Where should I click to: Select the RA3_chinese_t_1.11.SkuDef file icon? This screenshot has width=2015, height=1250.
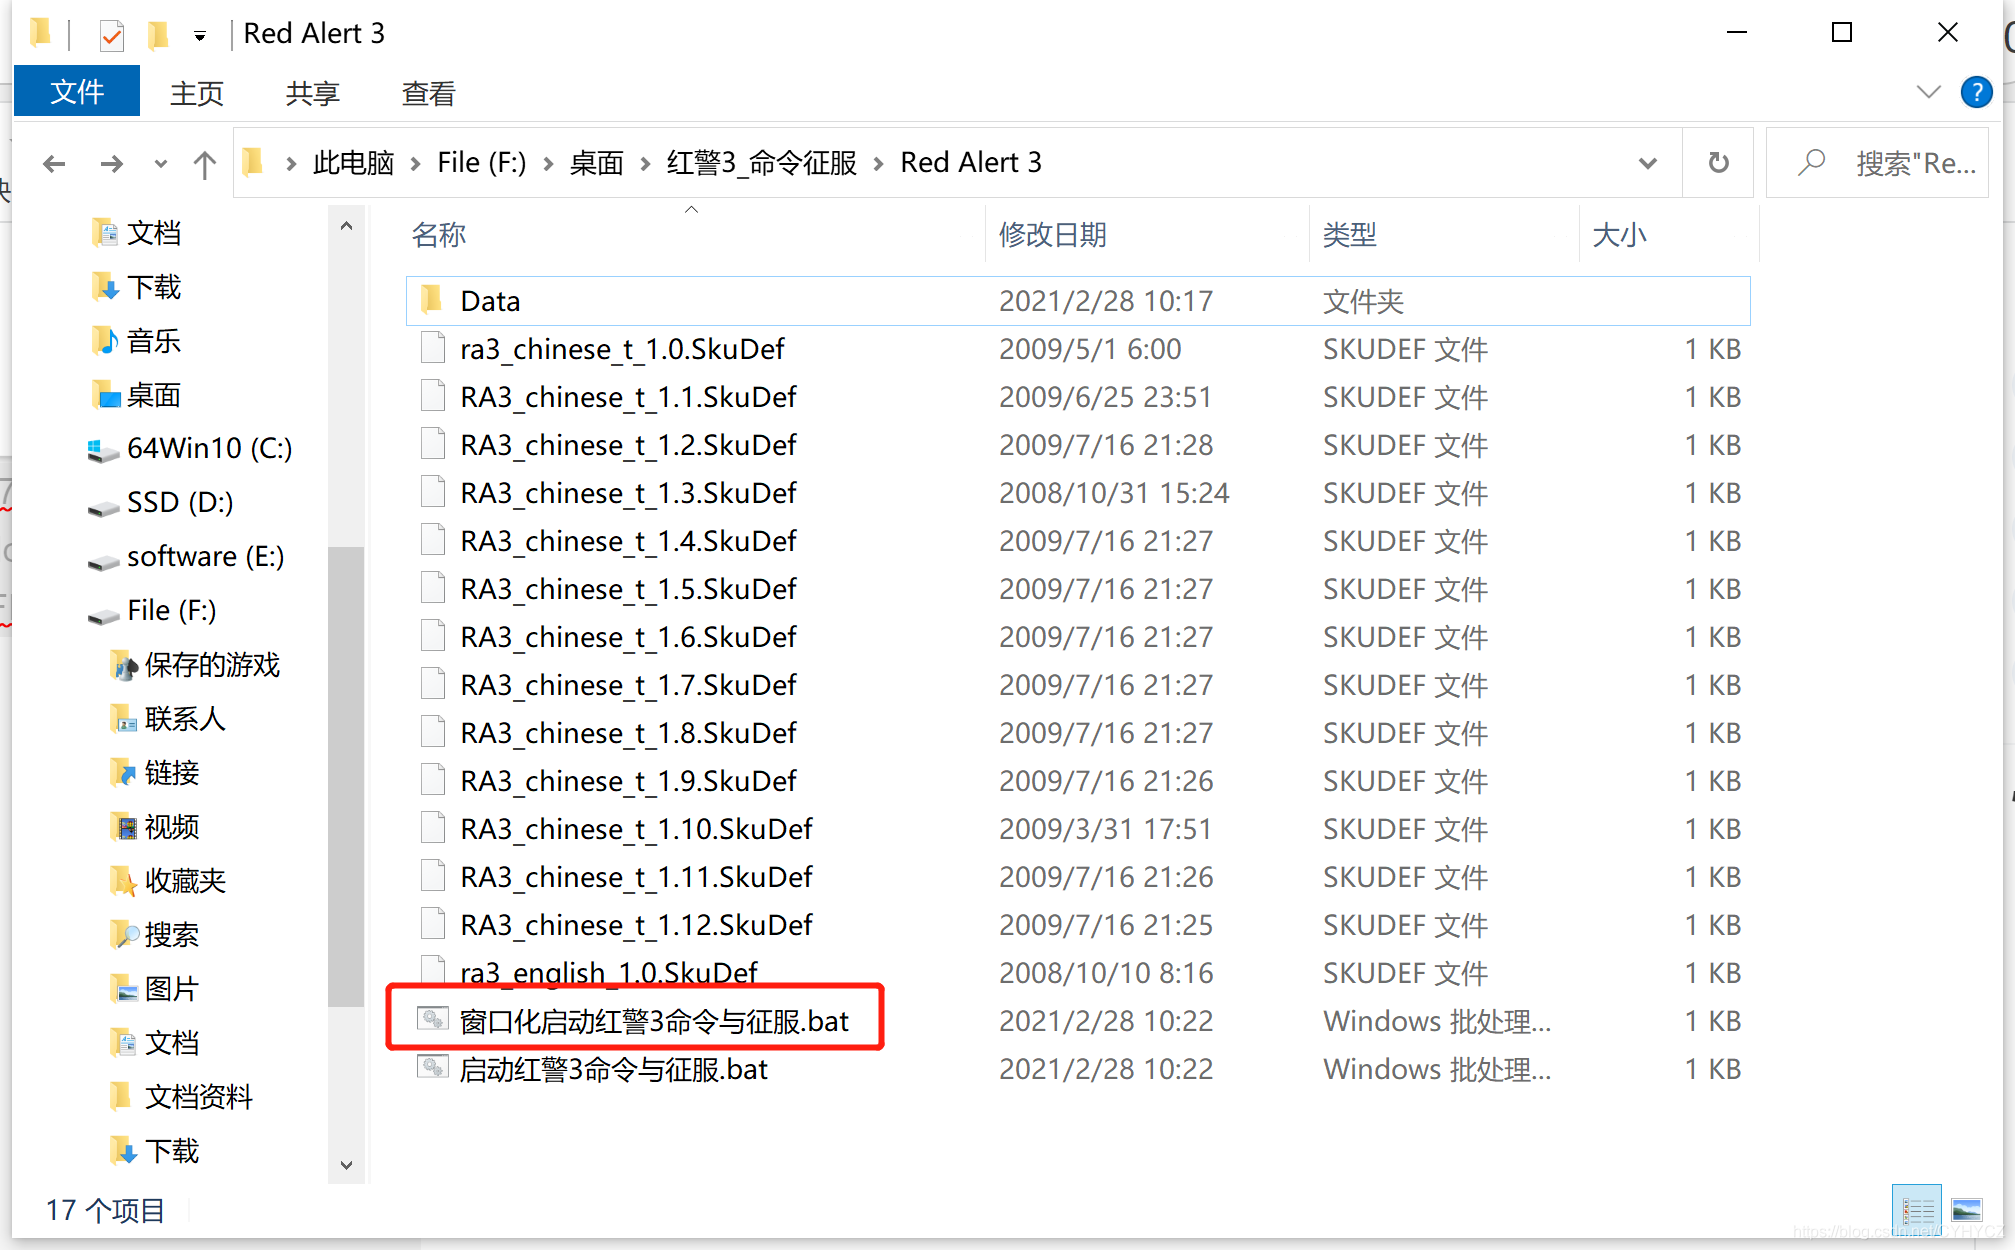[x=432, y=876]
